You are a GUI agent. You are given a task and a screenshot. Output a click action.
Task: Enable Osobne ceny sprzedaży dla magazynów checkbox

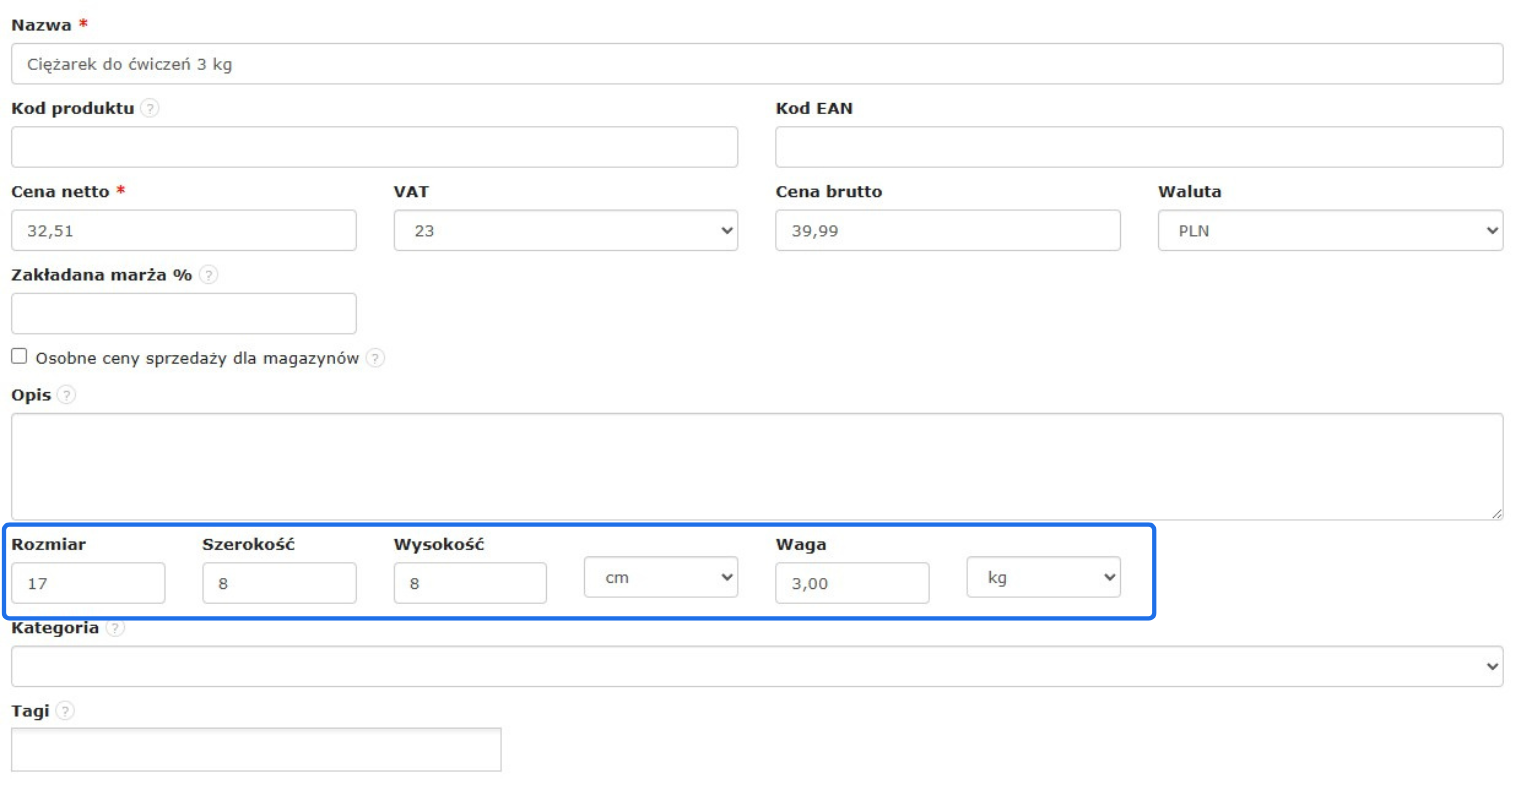click(x=20, y=357)
